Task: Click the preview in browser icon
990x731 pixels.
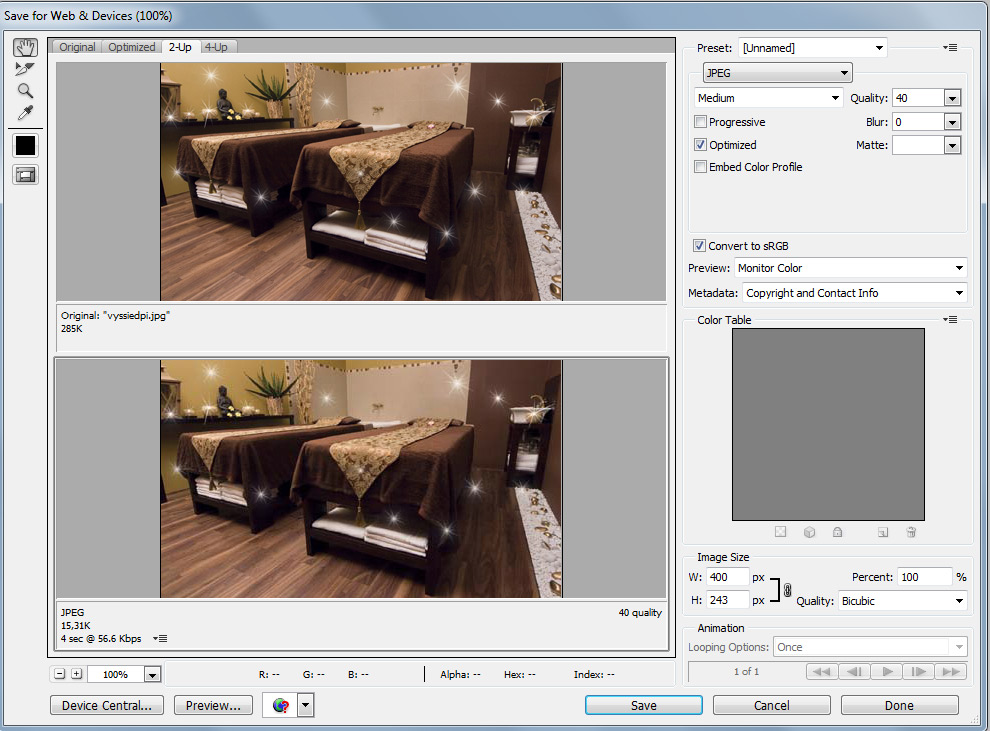Action: click(281, 705)
